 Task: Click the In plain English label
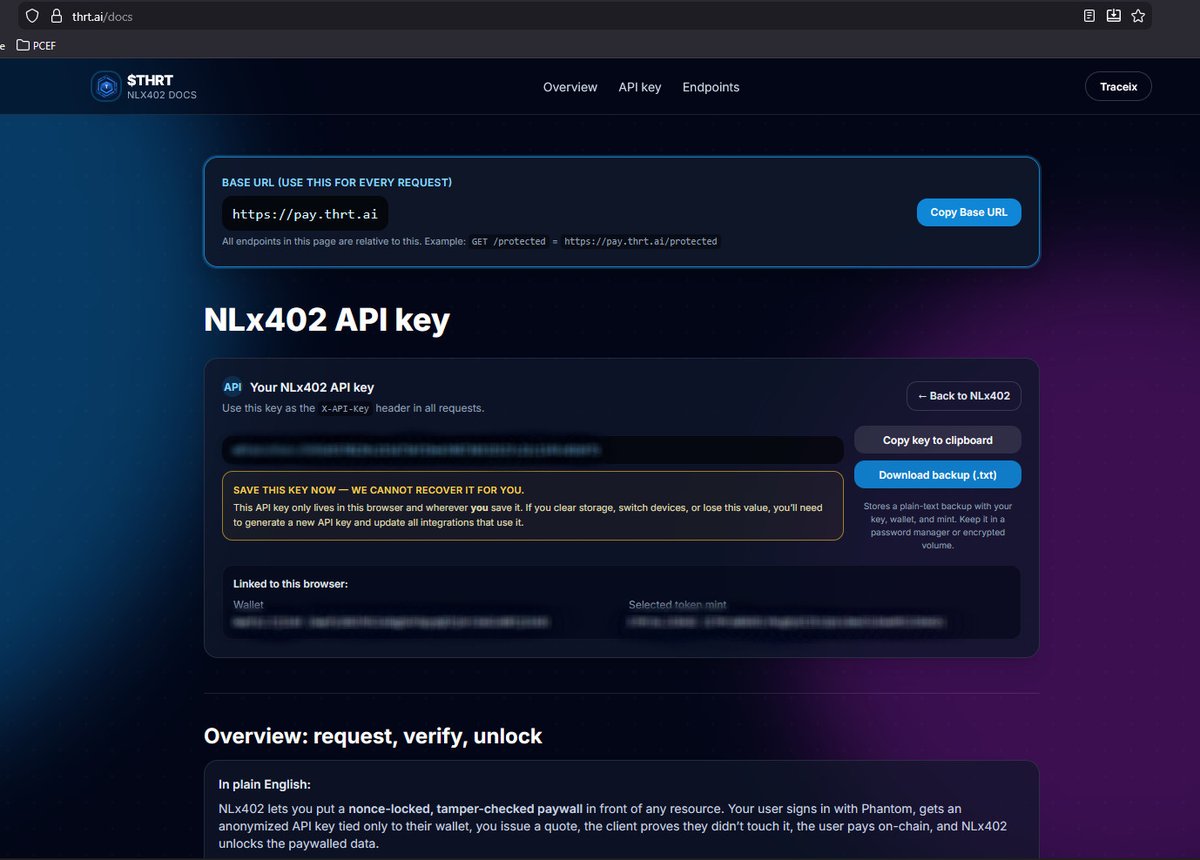pyautogui.click(x=265, y=784)
